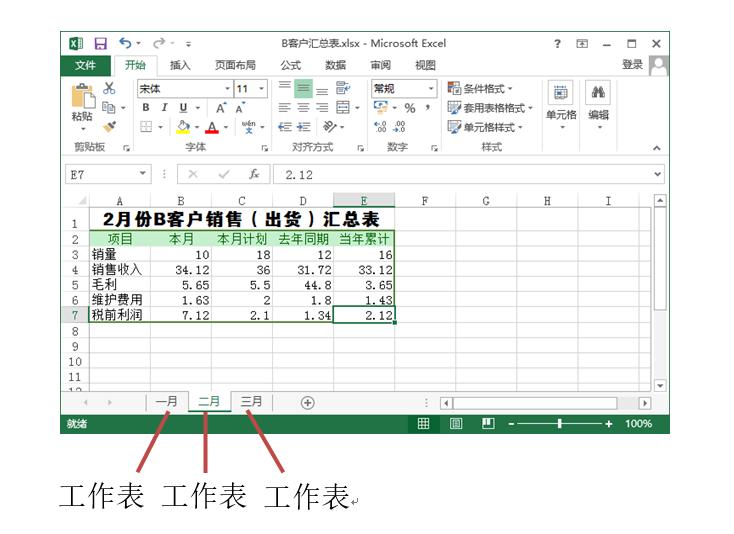Toggle bold formatting
Screen dimensions: 734x534
(x=146, y=108)
